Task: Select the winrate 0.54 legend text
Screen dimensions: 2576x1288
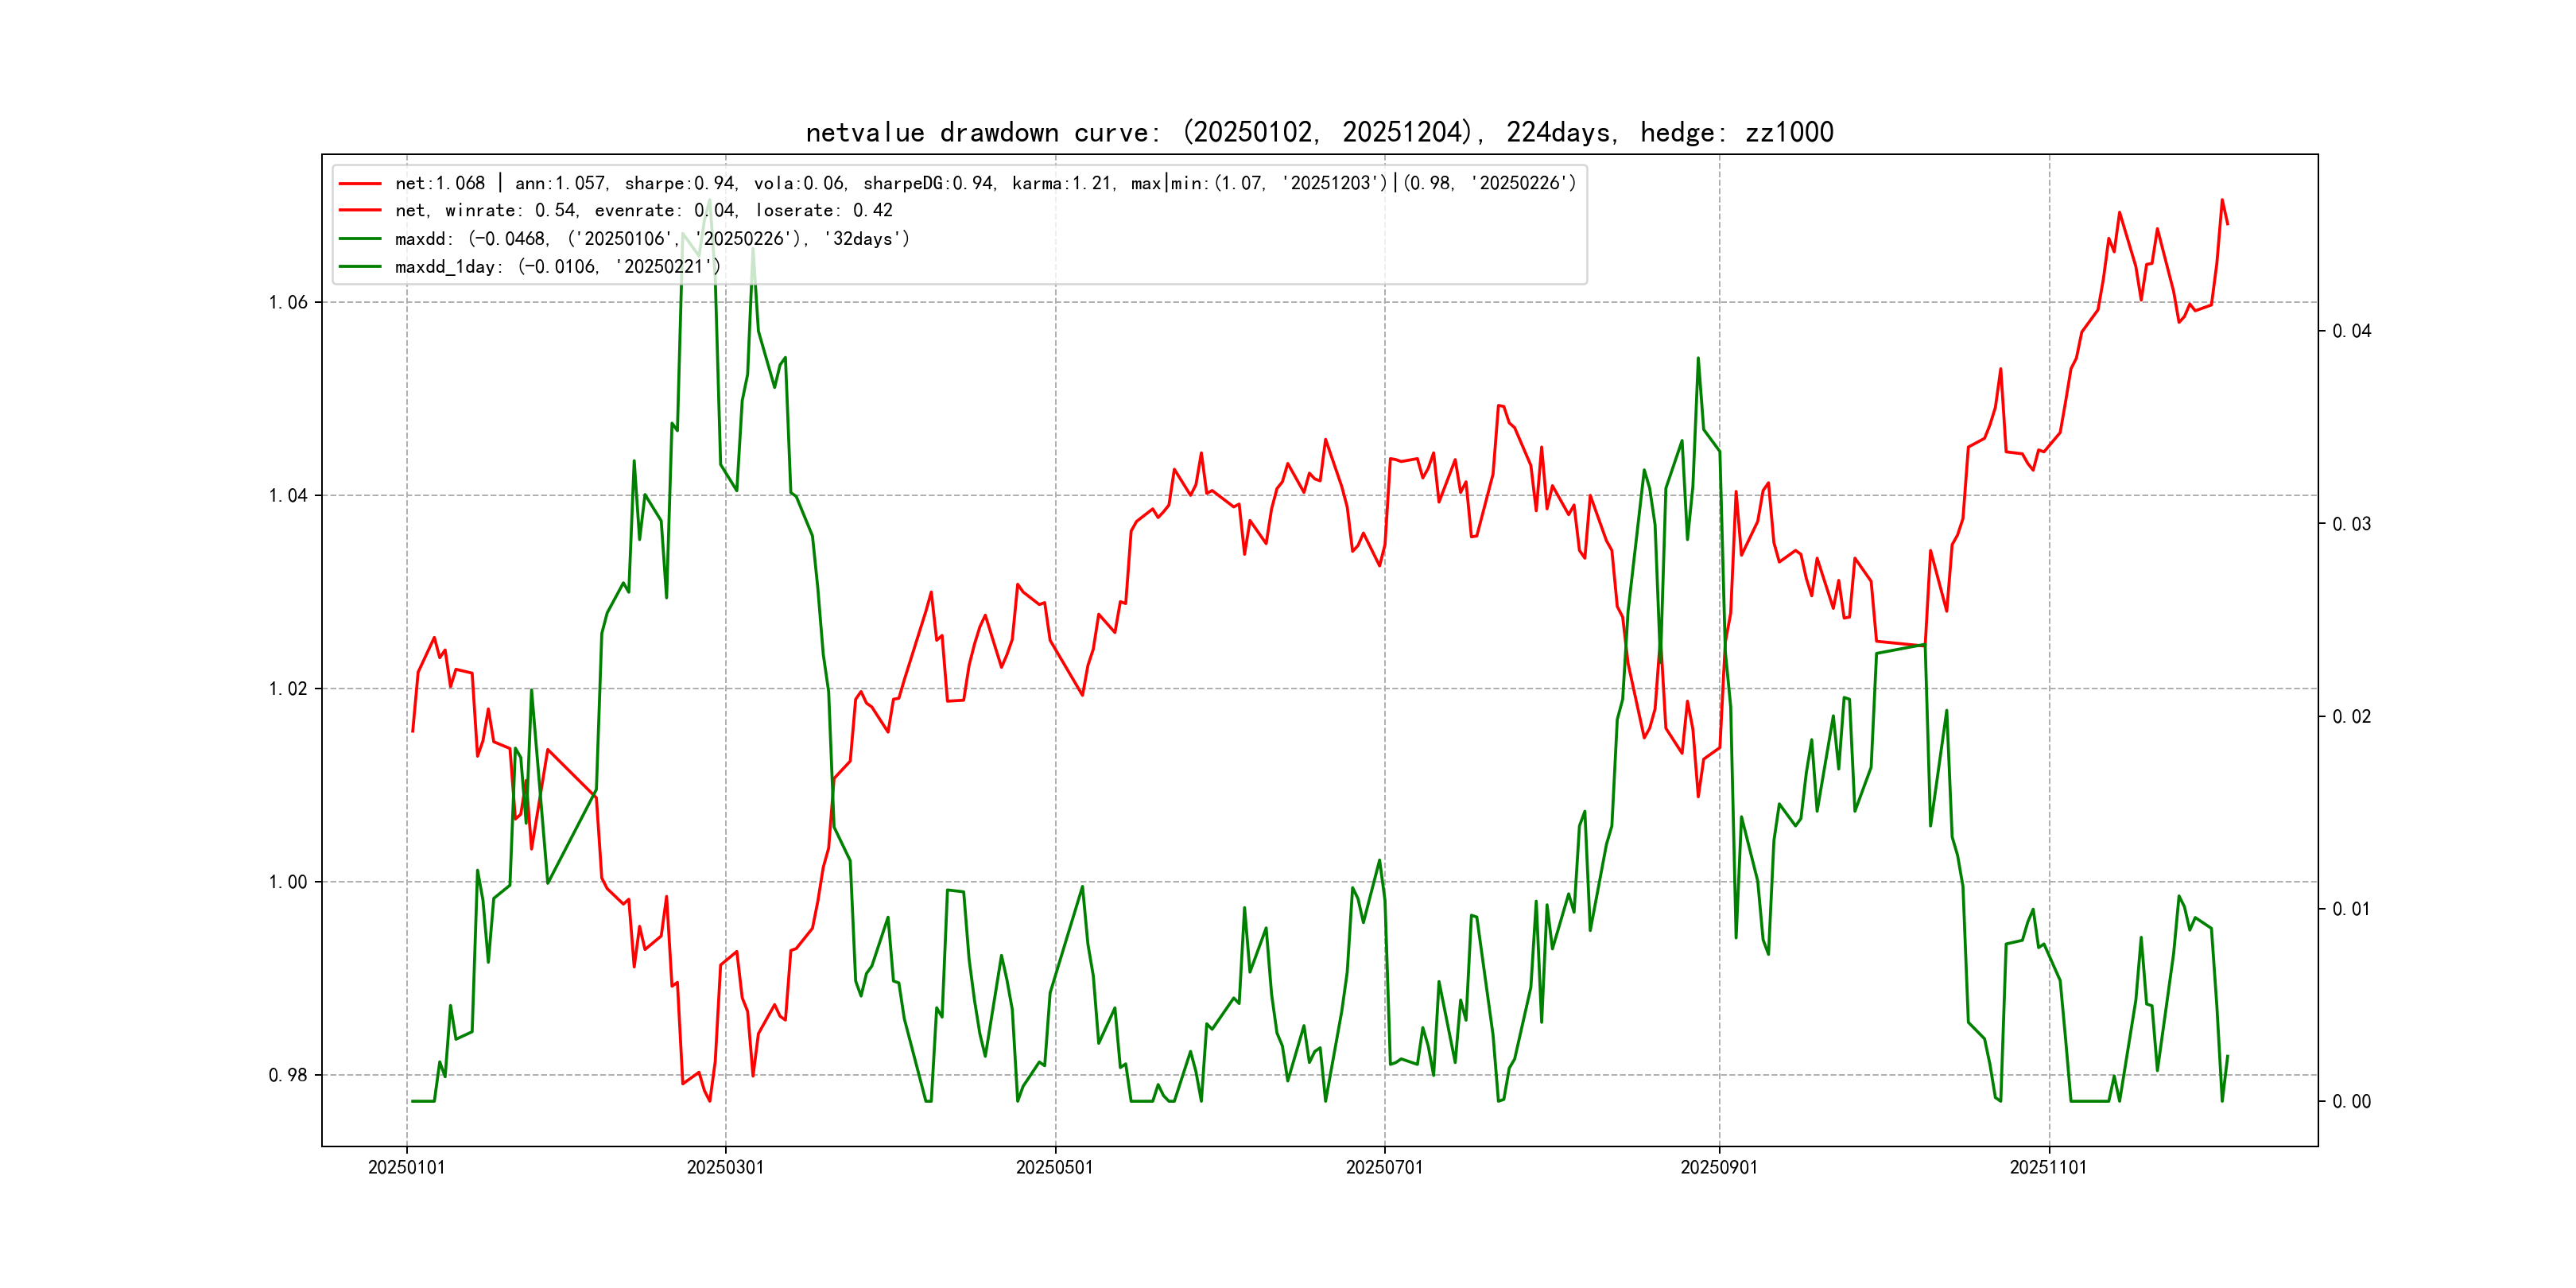Action: (x=643, y=211)
